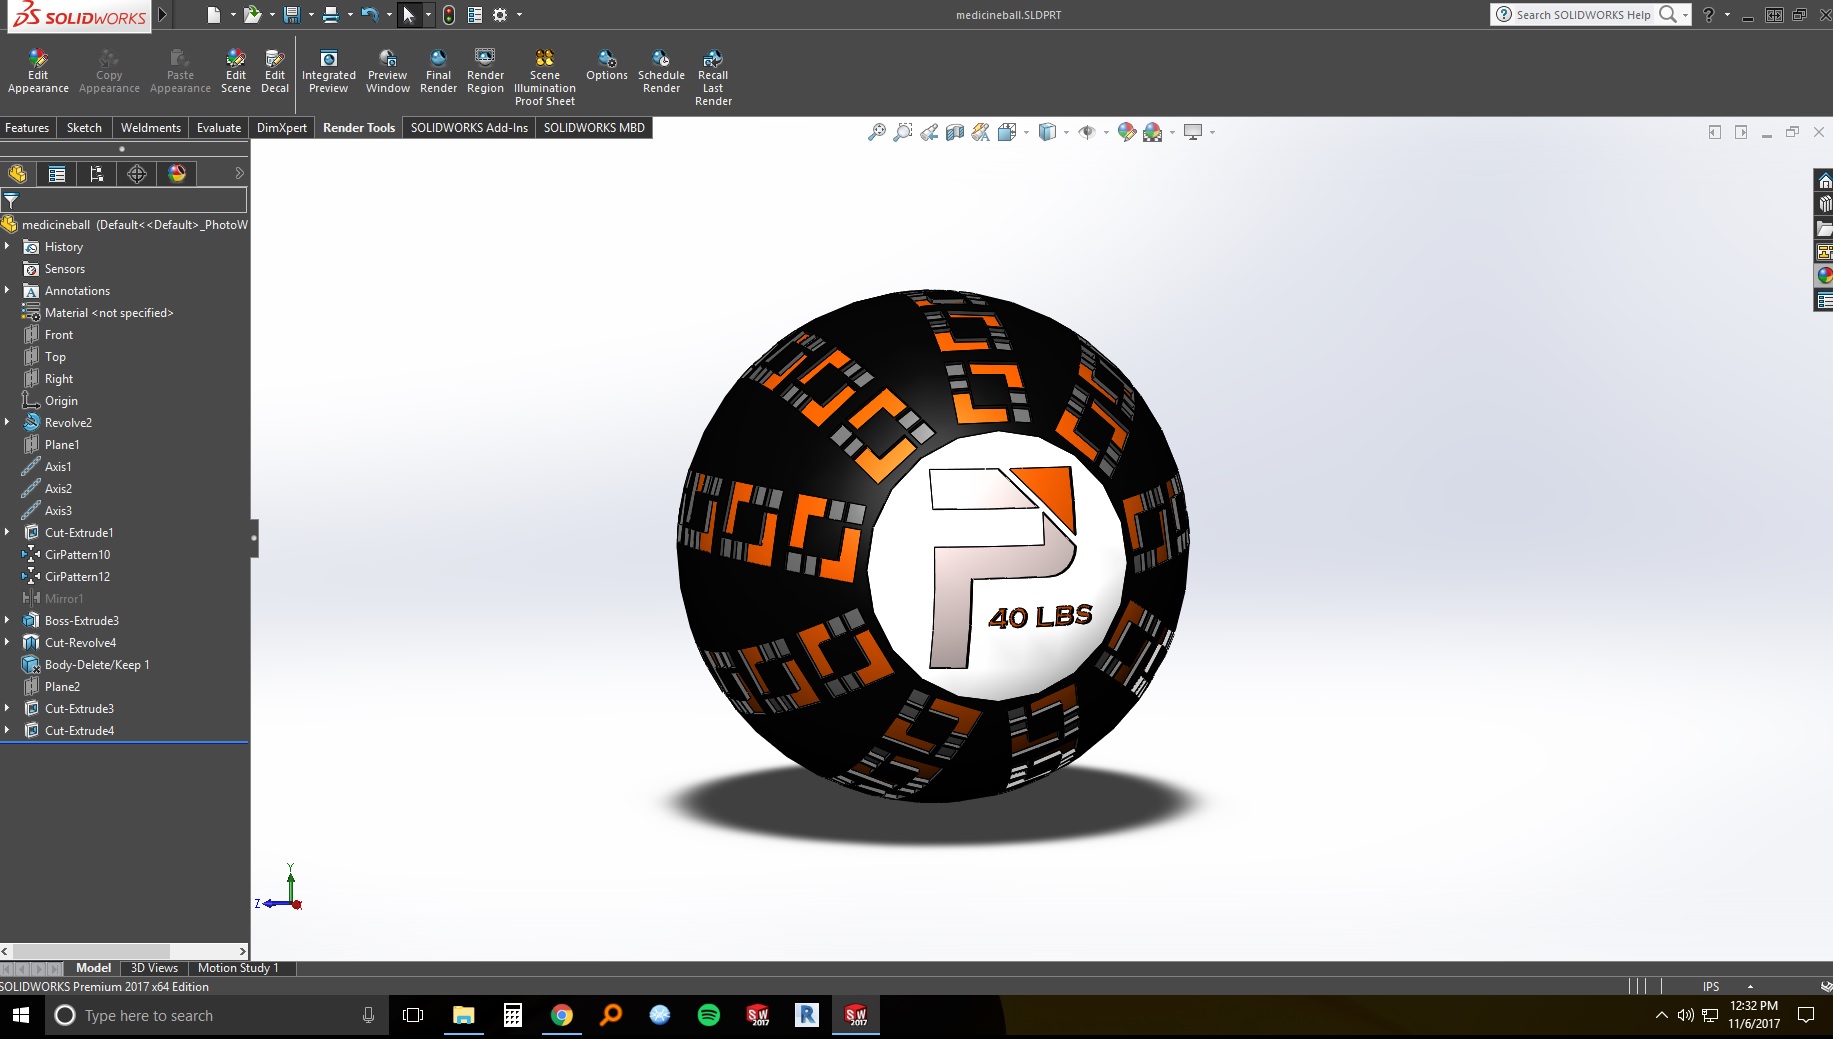This screenshot has height=1039, width=1833.
Task: Open the IPS unit system dropdown
Action: [1750, 987]
